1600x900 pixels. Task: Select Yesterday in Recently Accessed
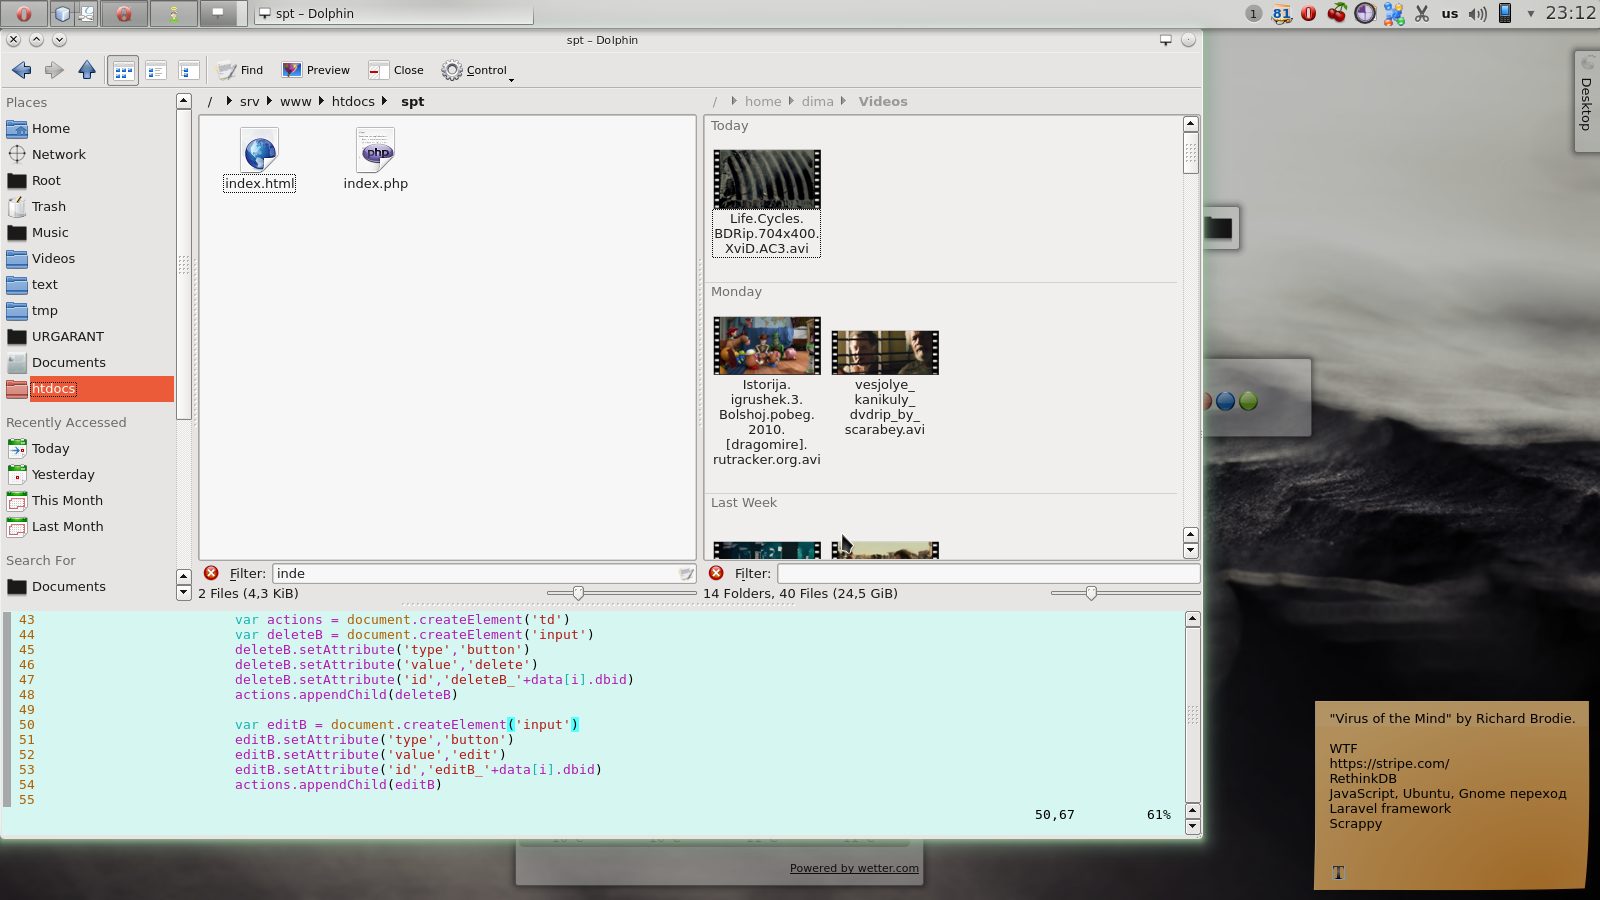click(62, 475)
